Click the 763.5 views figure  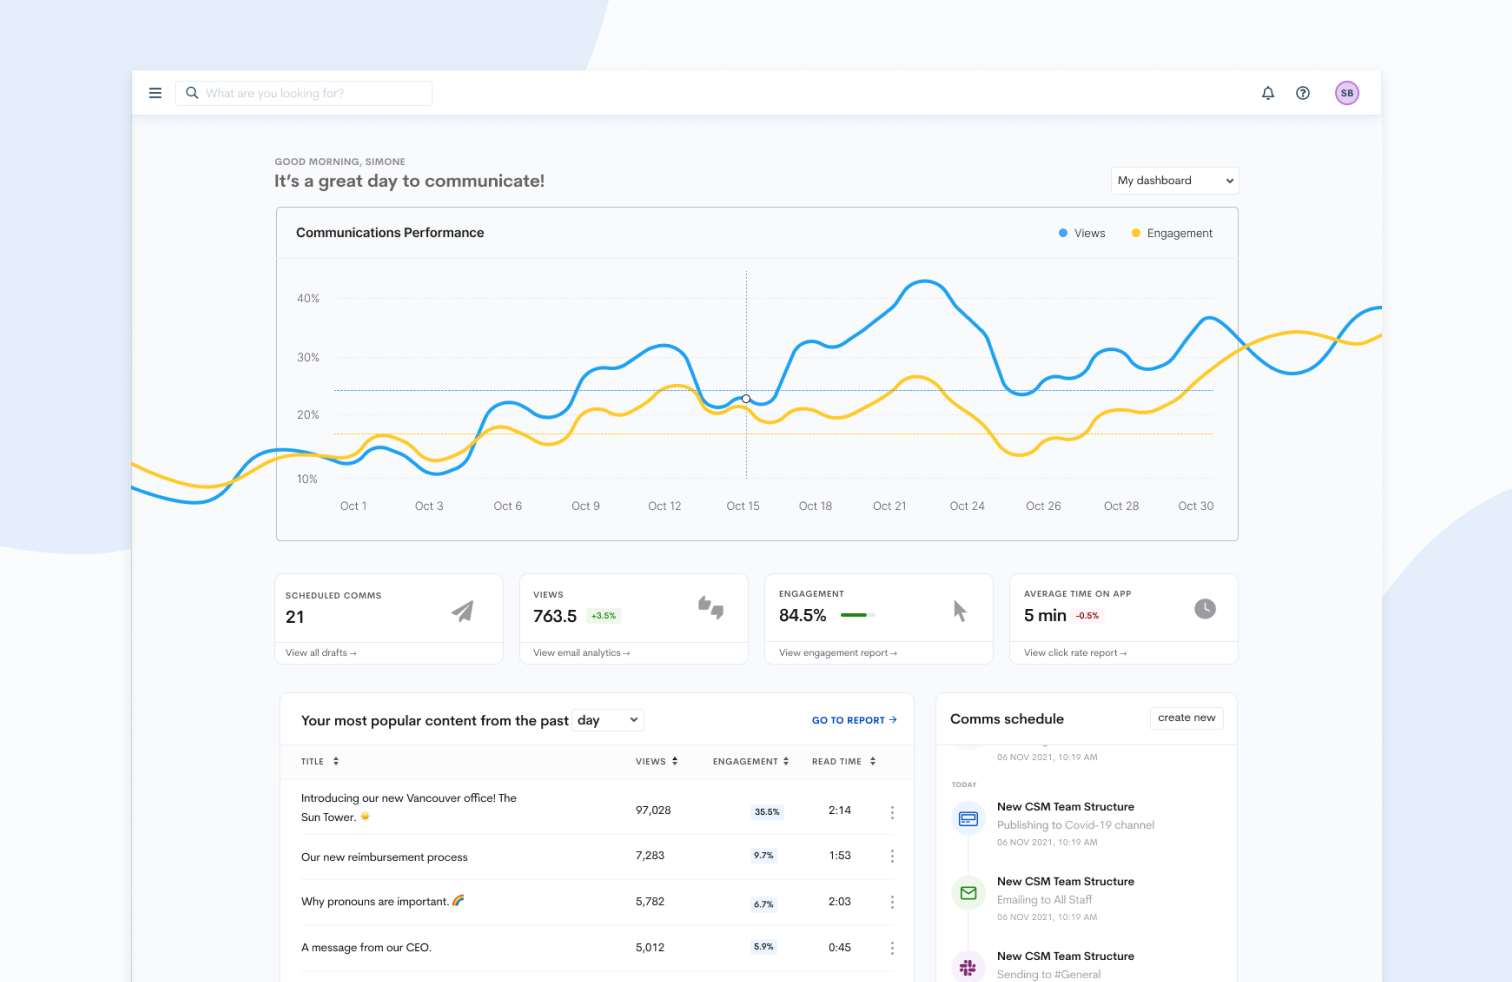coord(555,616)
